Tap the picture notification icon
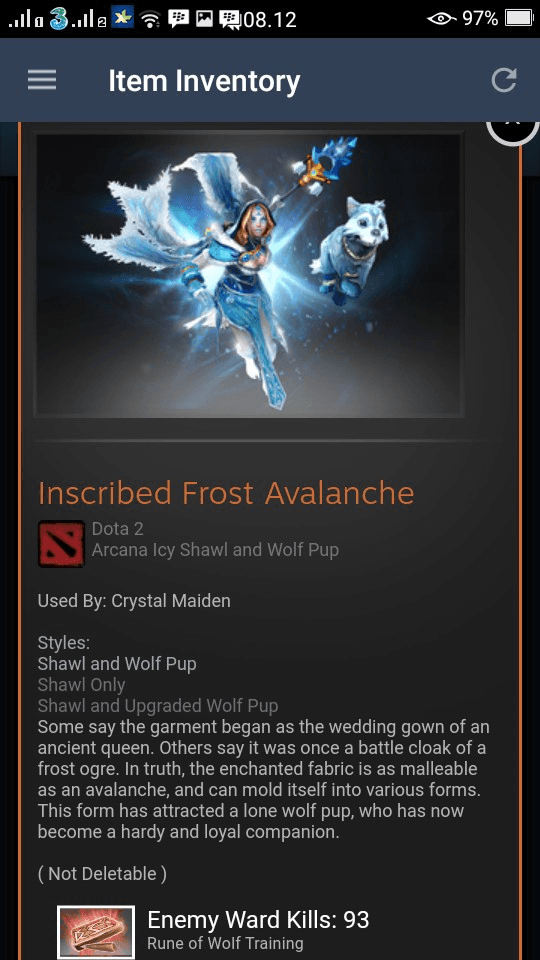 coord(204,19)
